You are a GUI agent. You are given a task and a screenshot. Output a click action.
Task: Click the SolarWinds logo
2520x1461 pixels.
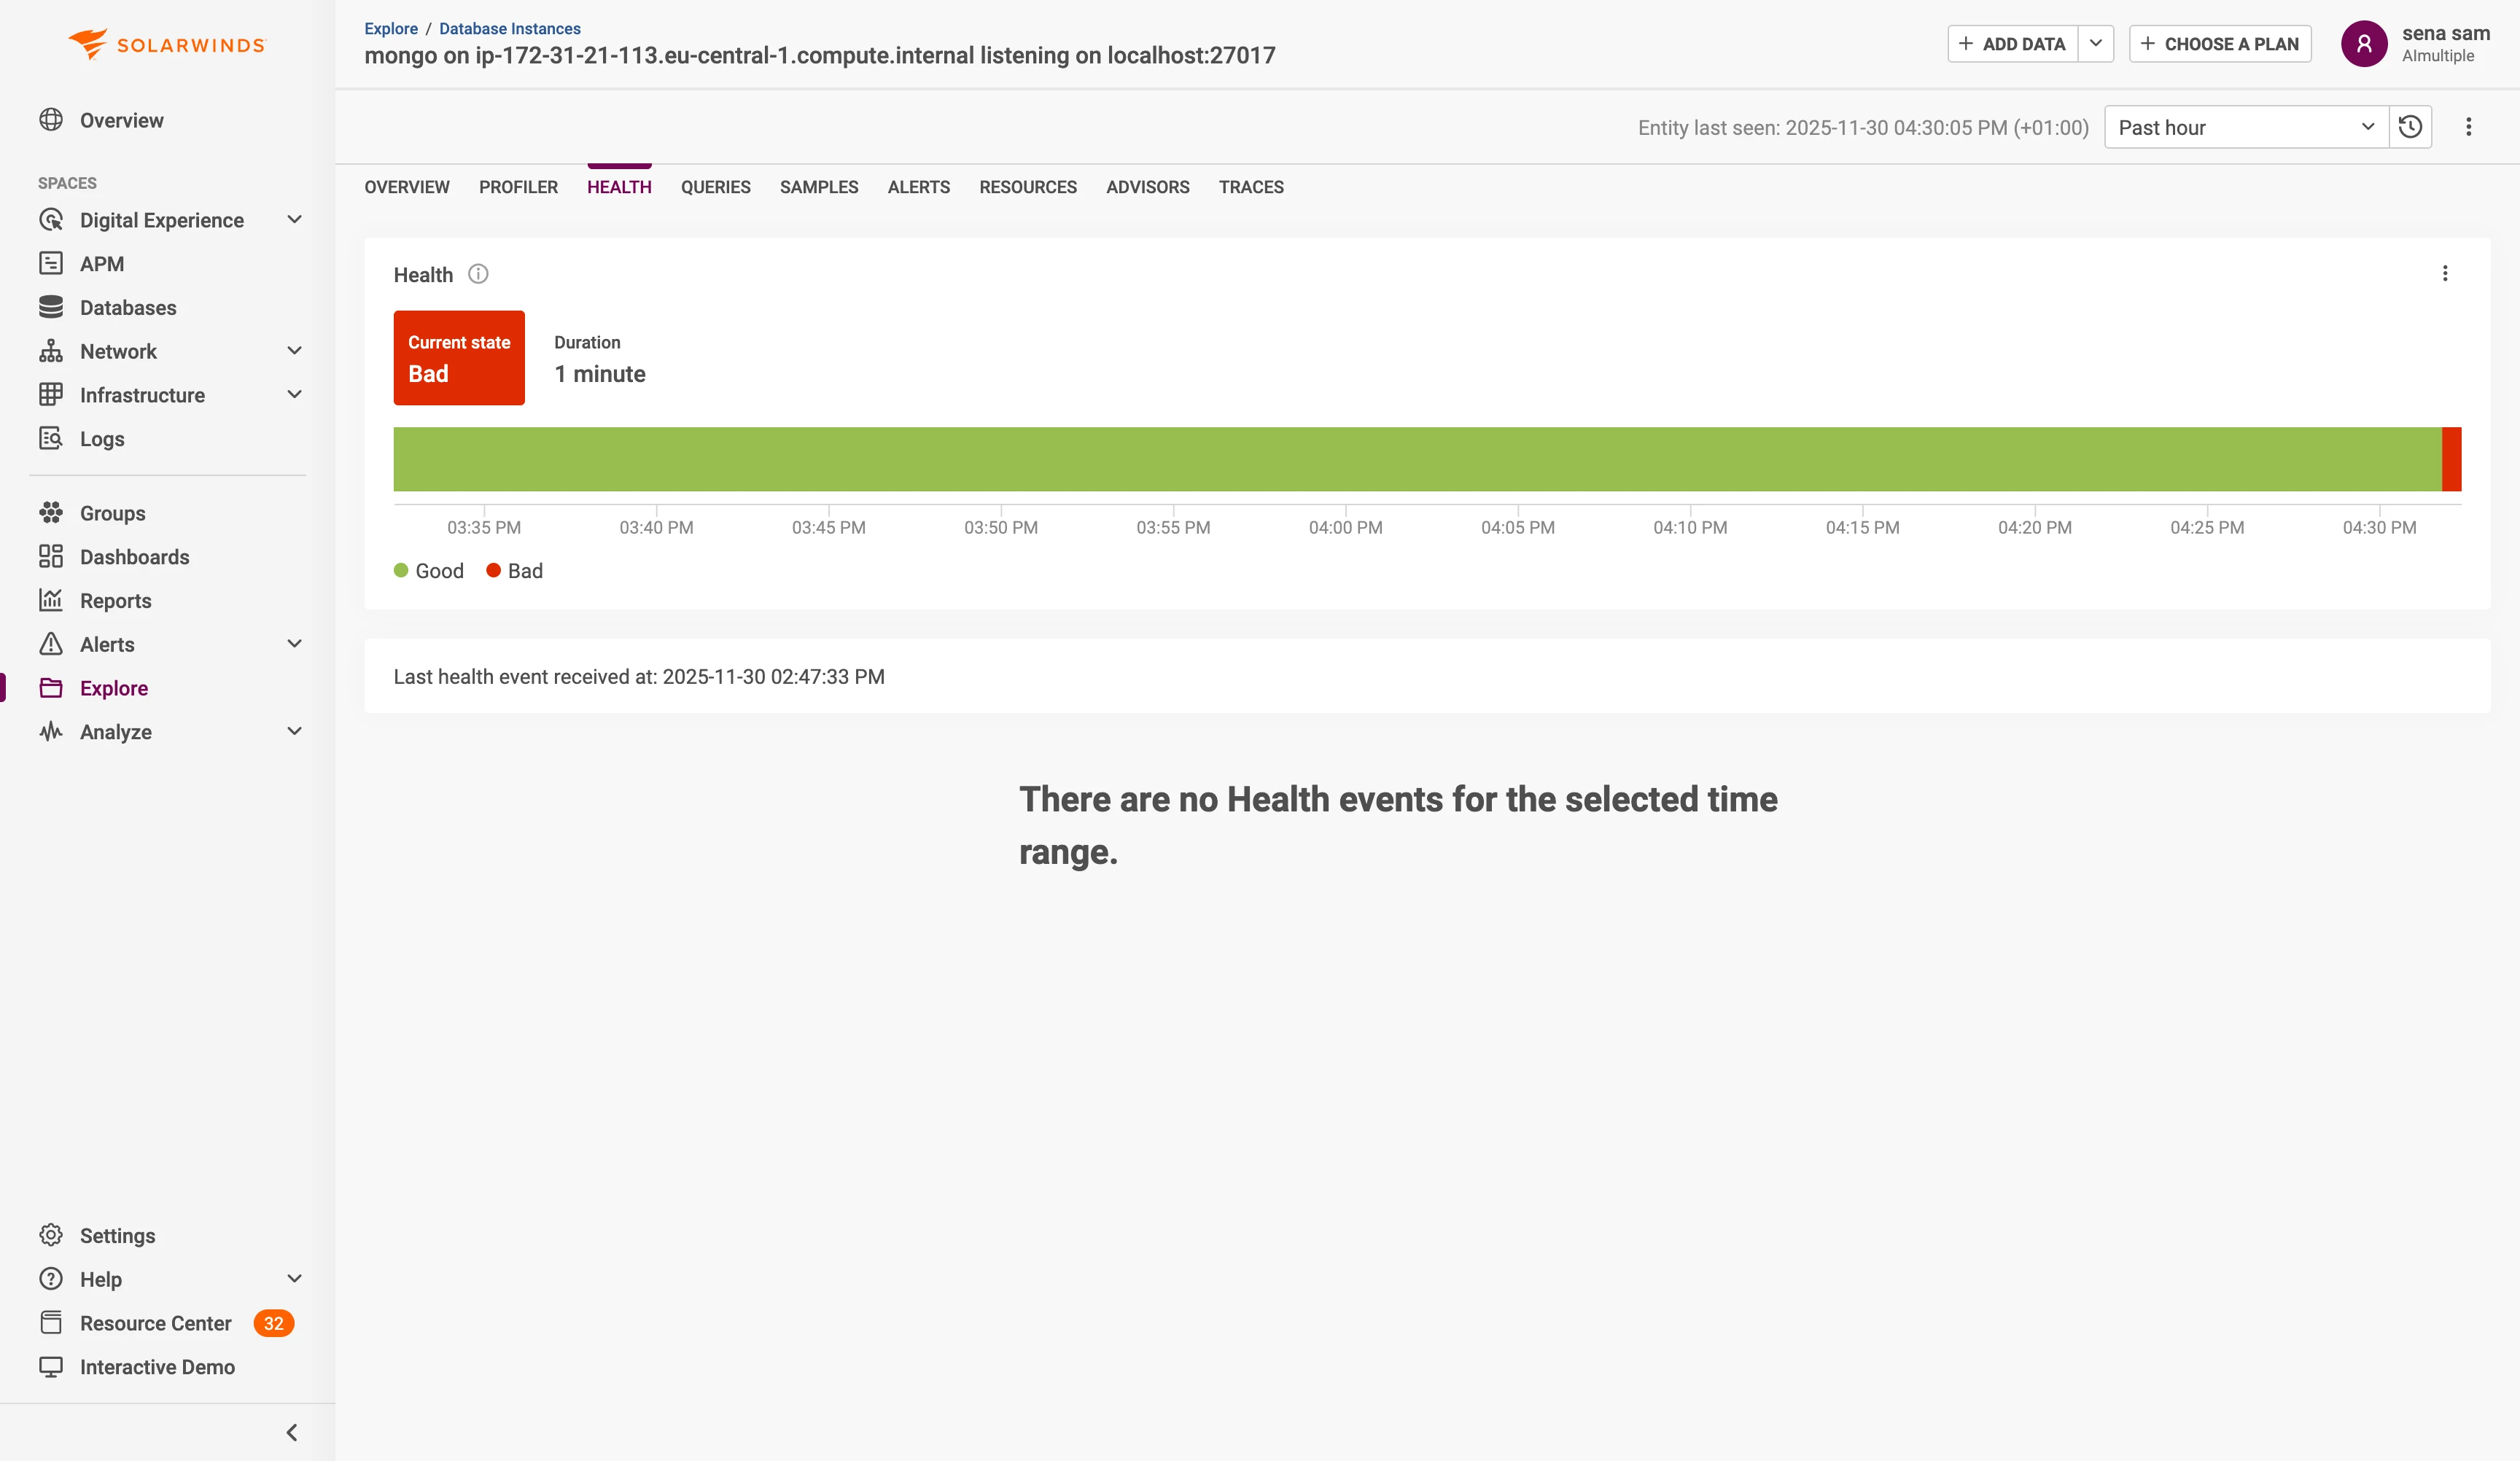tap(167, 44)
